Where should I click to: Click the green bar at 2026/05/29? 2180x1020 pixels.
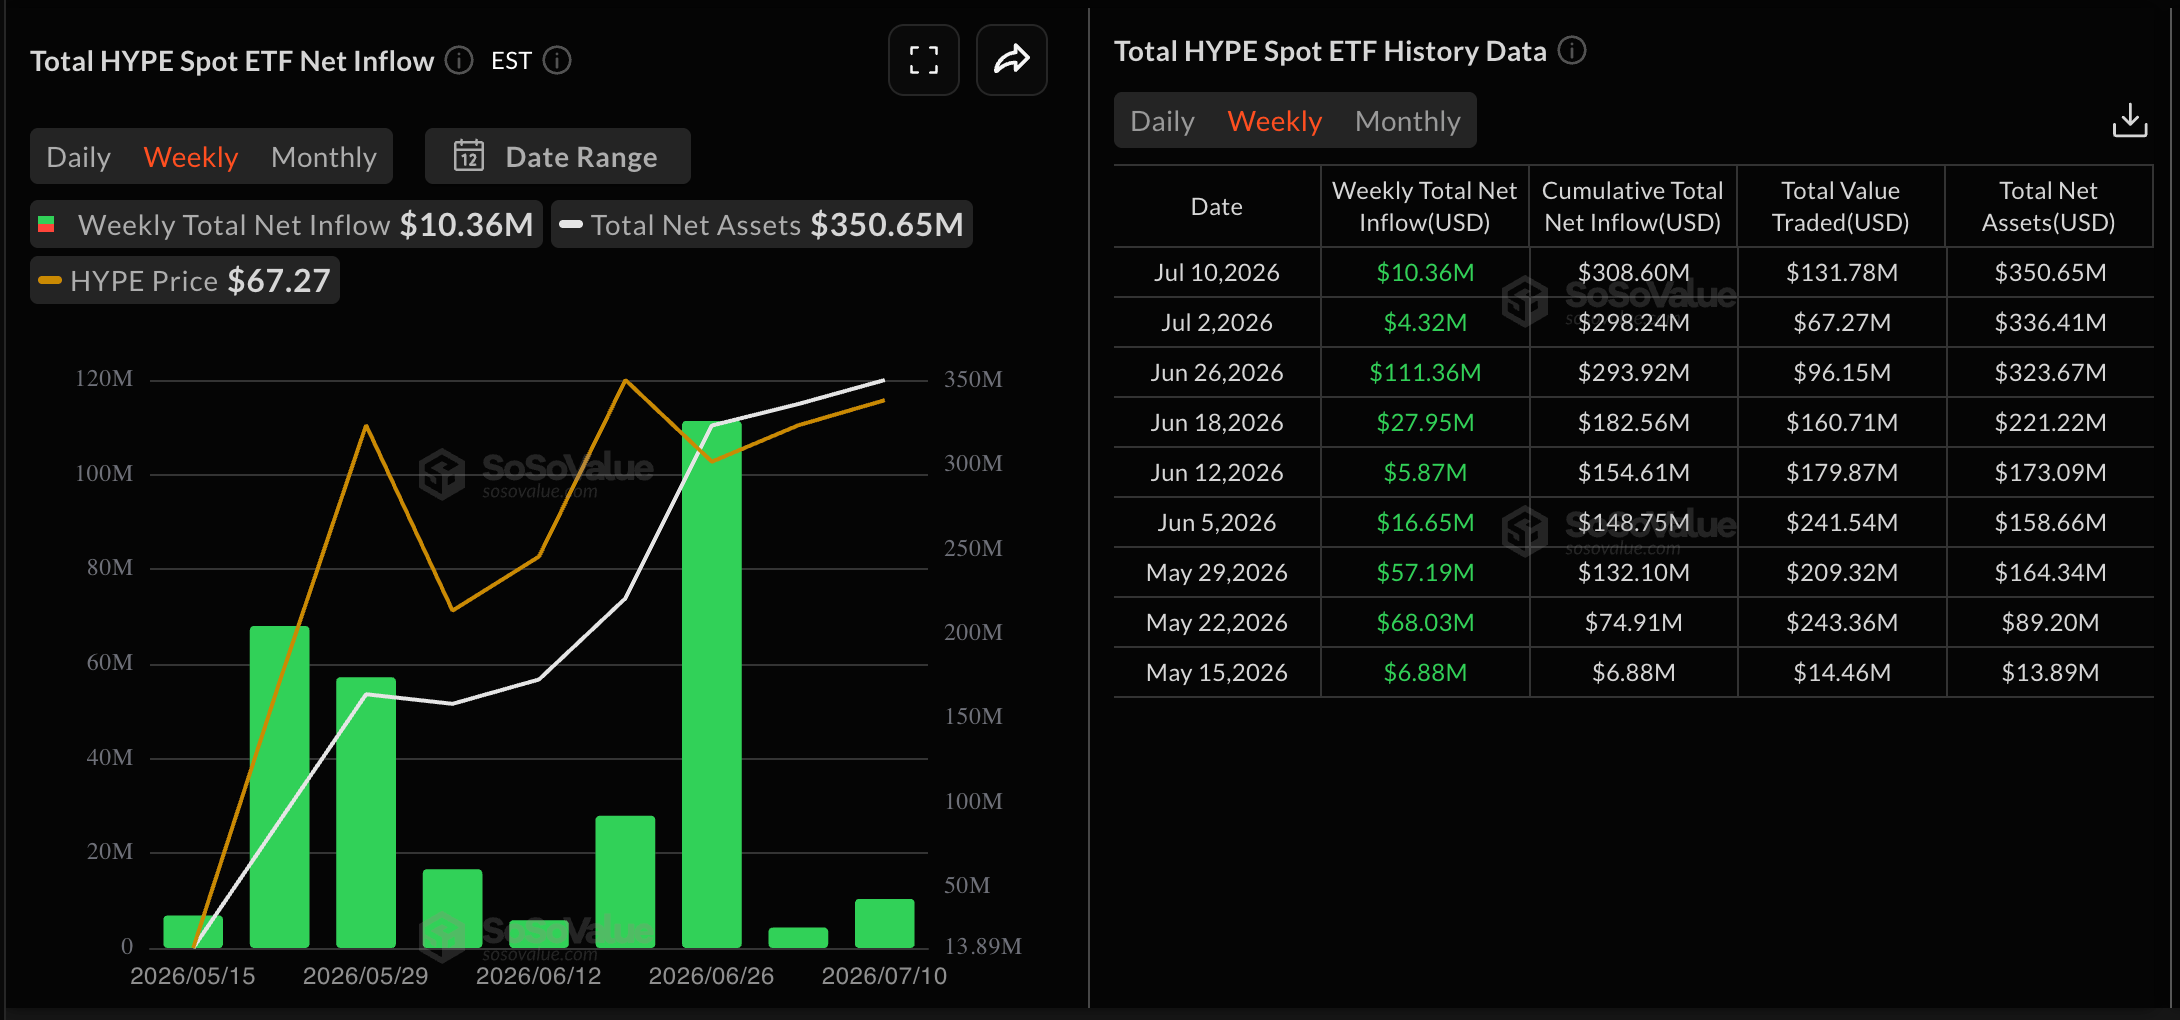tap(366, 812)
